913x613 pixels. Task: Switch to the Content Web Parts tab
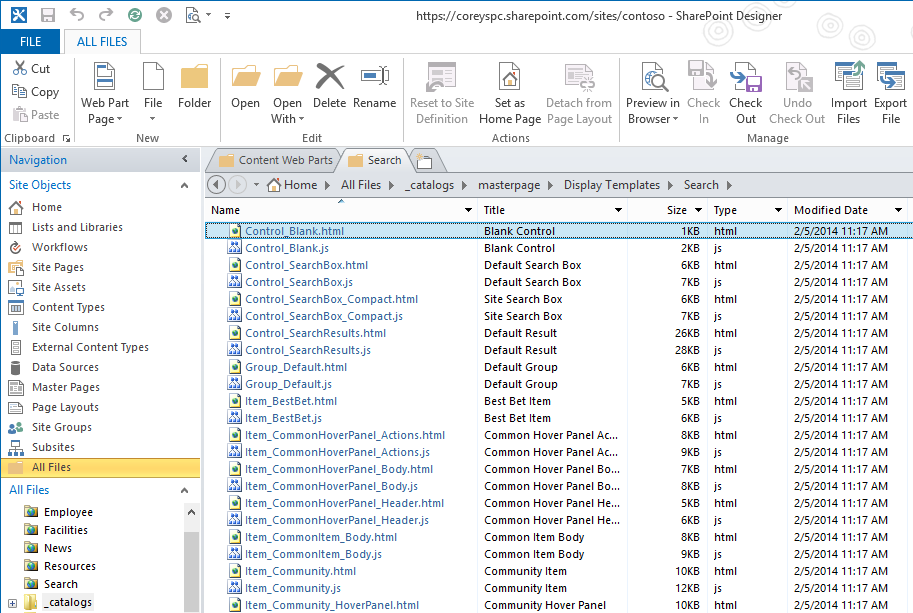tap(277, 160)
